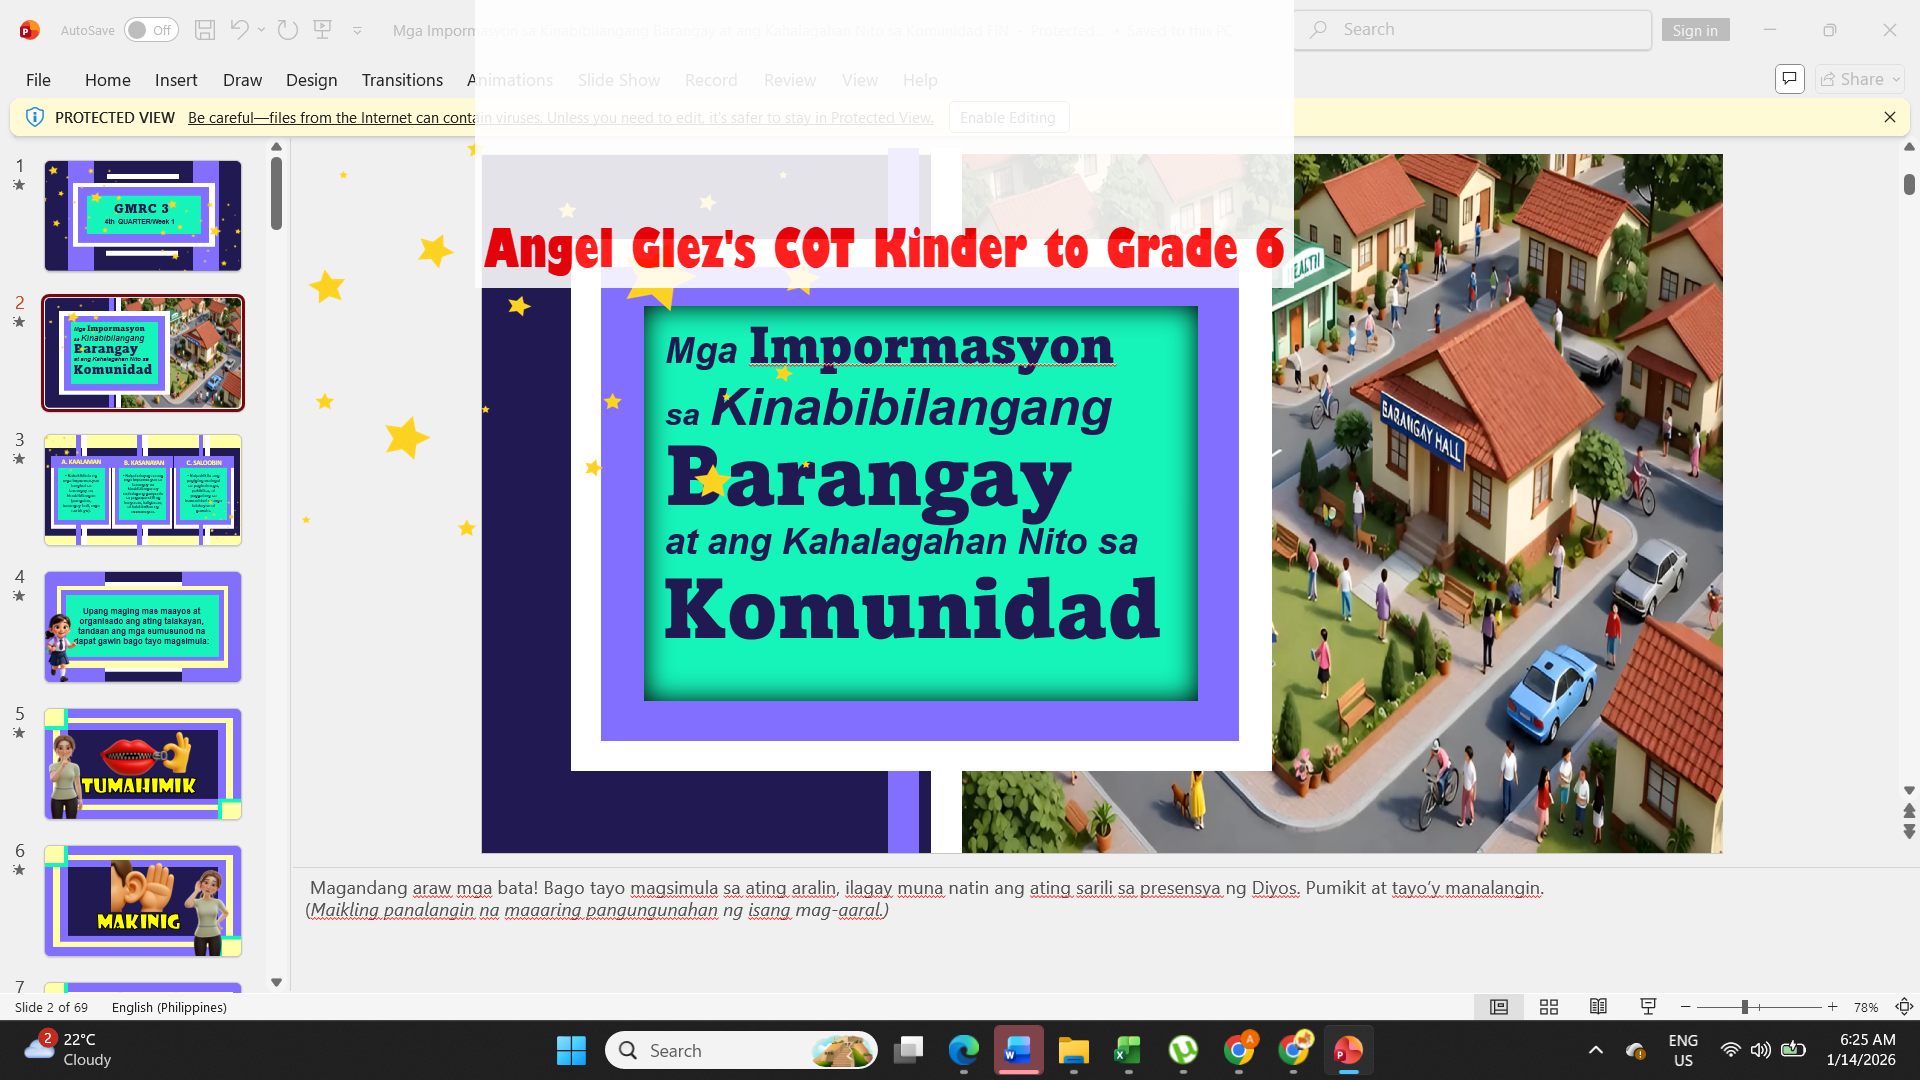
Task: Click the 78% zoom level
Action: (x=1866, y=1007)
